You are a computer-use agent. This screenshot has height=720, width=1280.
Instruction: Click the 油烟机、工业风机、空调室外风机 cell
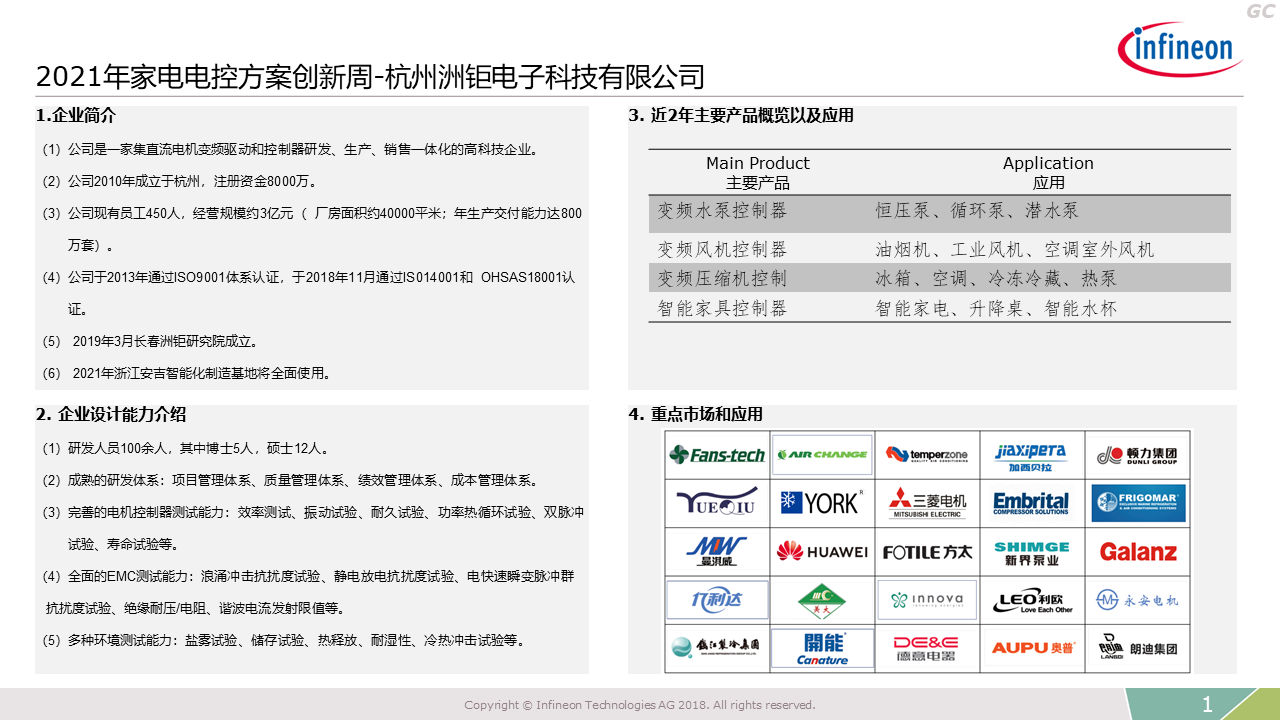1014,249
